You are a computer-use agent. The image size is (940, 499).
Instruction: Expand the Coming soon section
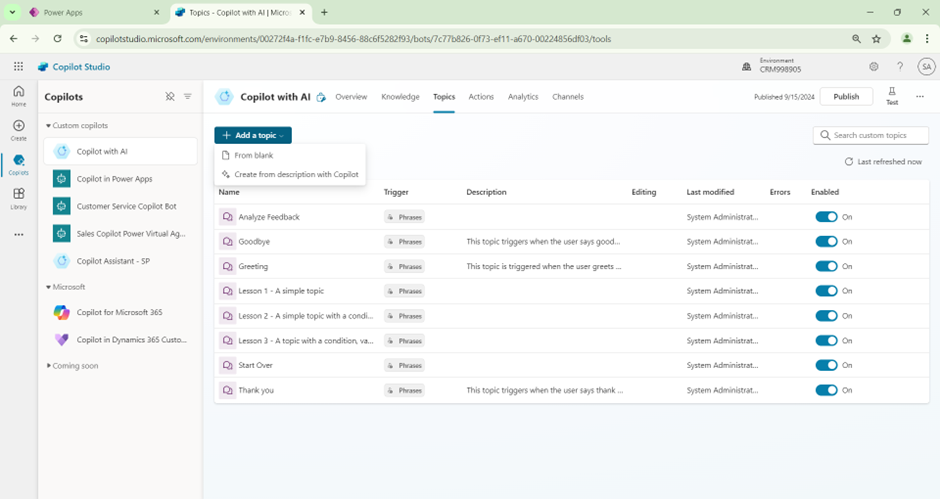(49, 366)
